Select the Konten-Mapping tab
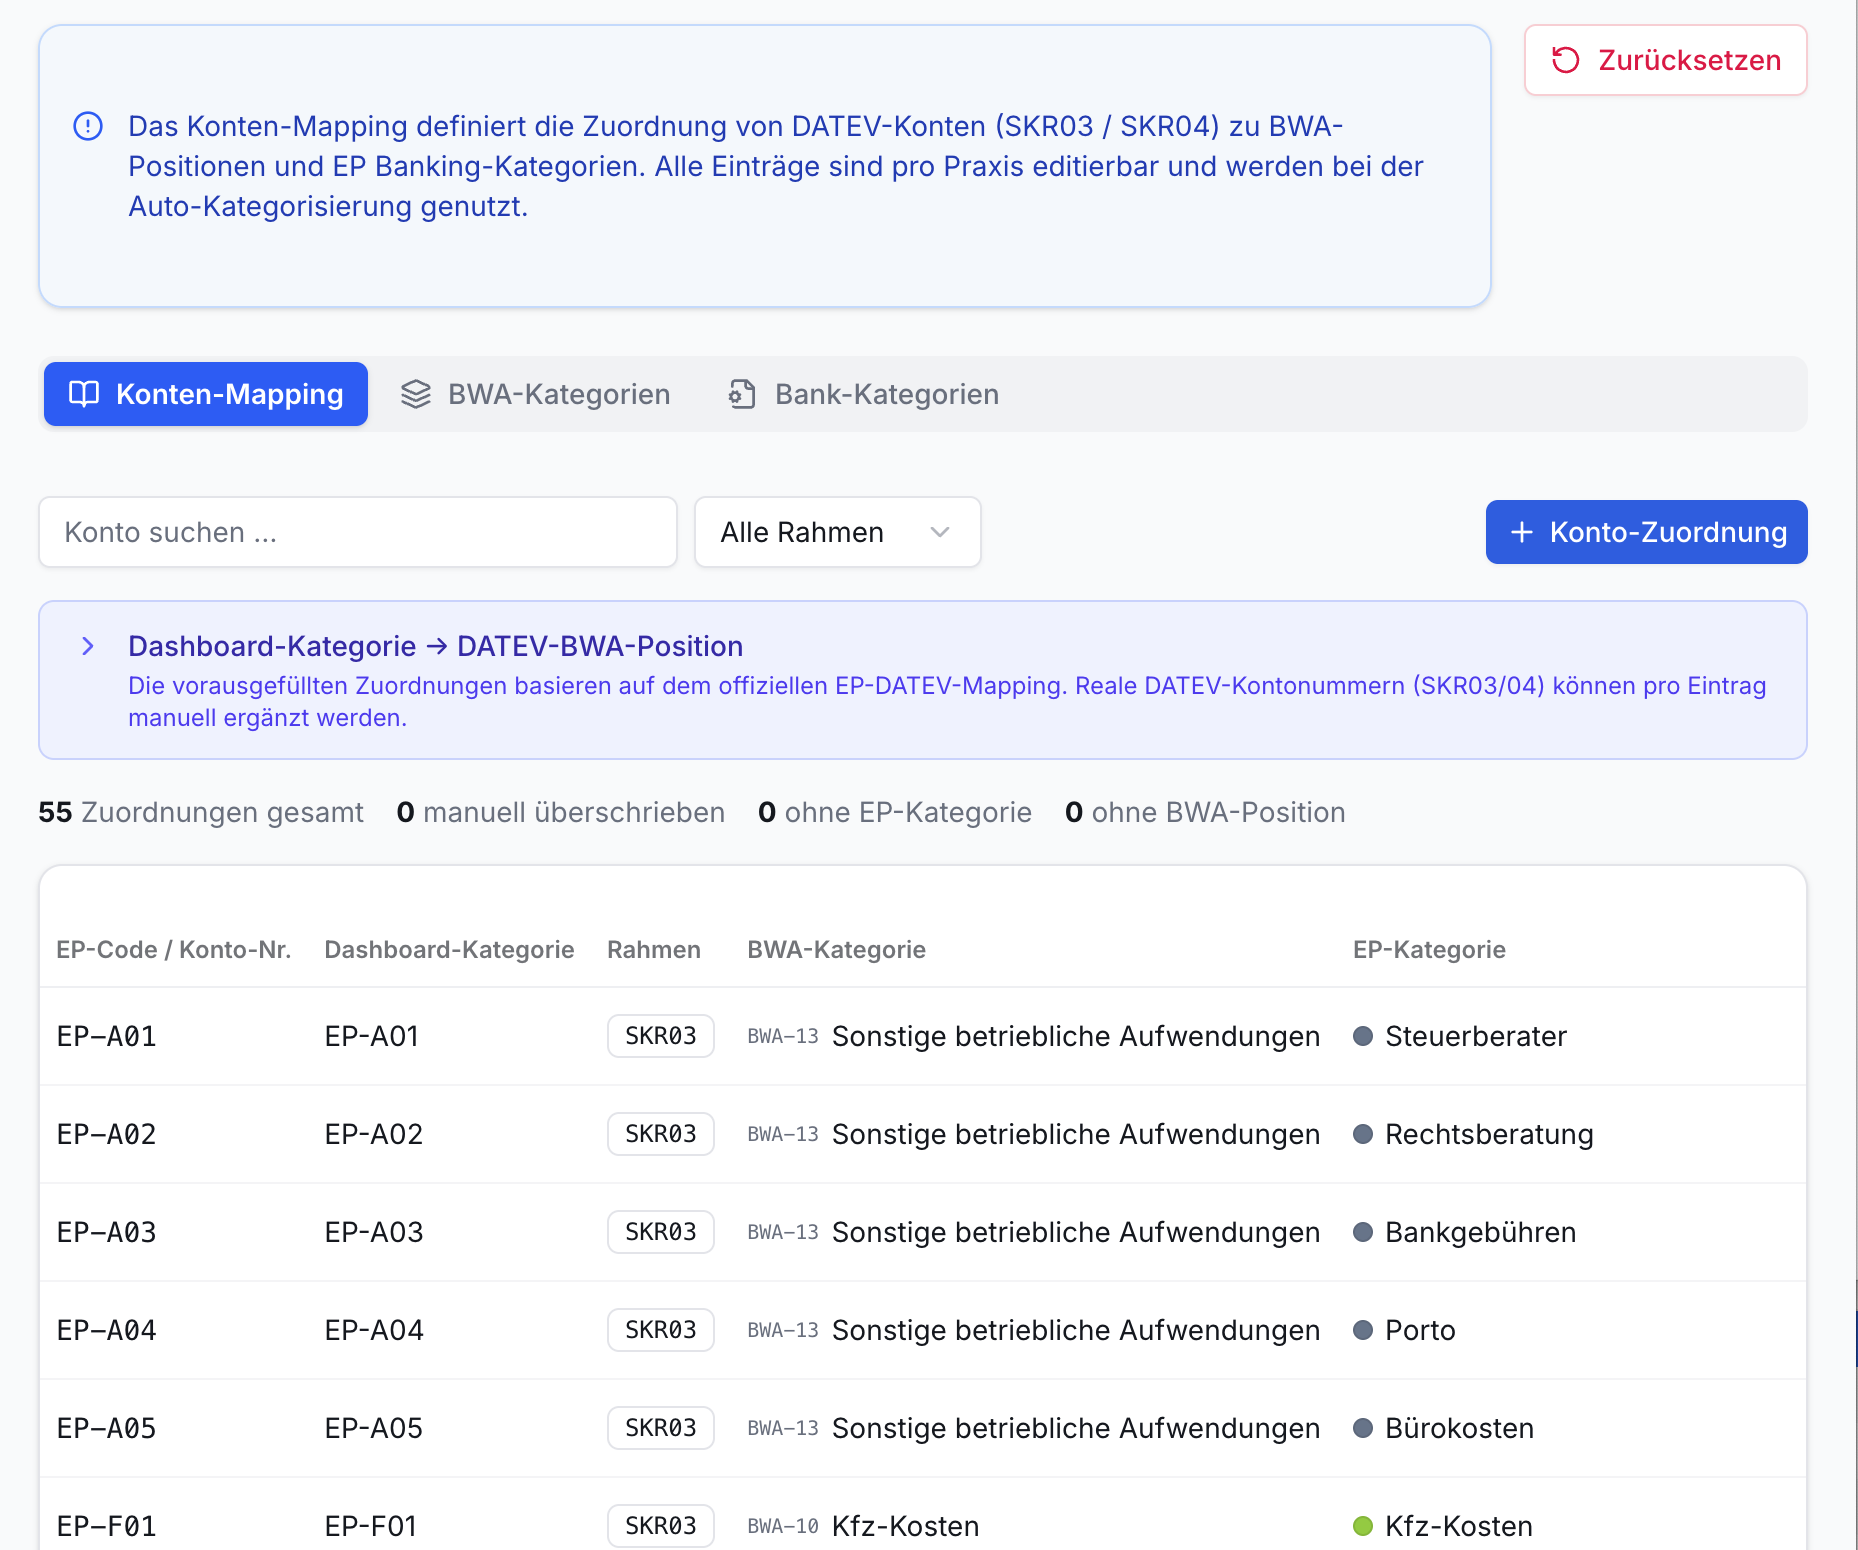Image resolution: width=1858 pixels, height=1550 pixels. (206, 394)
